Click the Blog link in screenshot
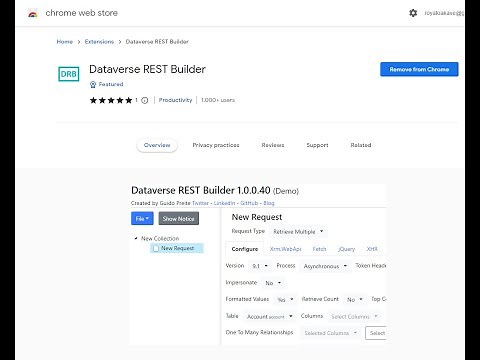The width and height of the screenshot is (480, 360). 269,203
